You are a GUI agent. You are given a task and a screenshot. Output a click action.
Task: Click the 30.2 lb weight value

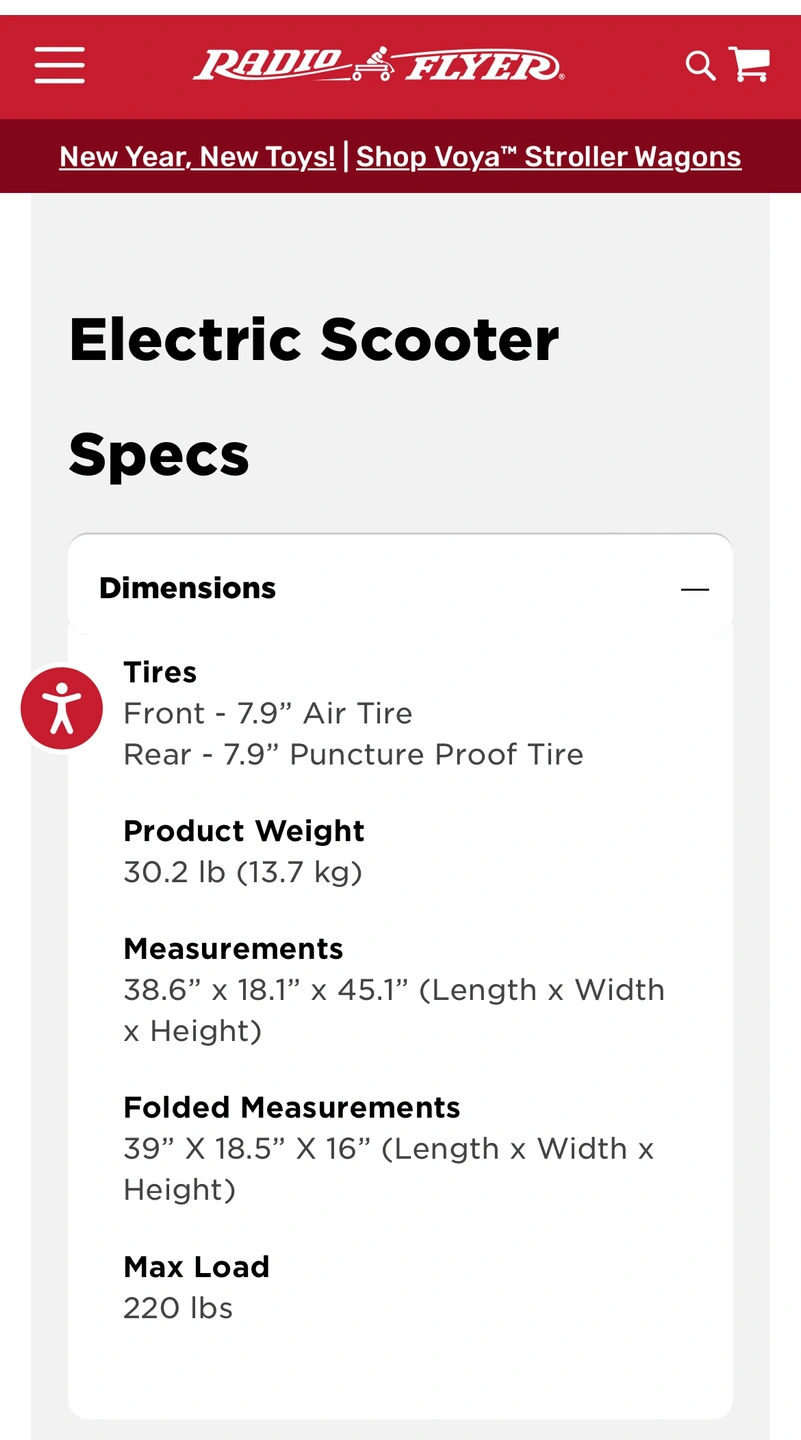coord(242,872)
